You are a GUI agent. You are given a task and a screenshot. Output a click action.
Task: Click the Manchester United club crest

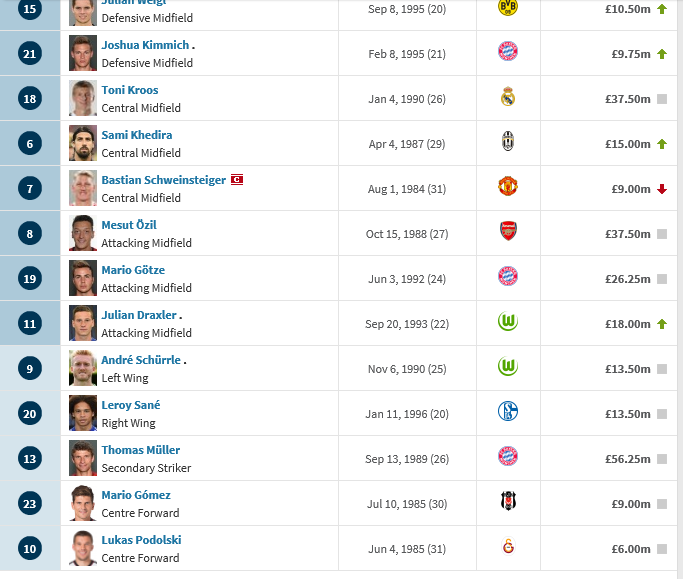pos(508,188)
